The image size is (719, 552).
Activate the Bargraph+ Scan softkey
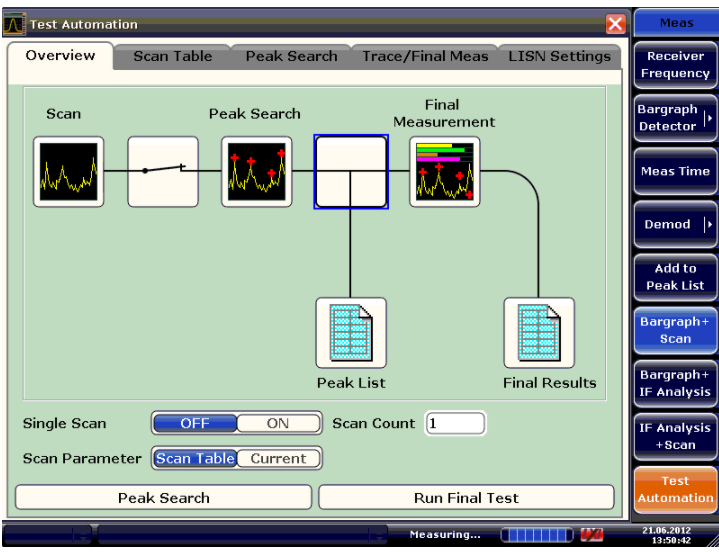click(675, 330)
